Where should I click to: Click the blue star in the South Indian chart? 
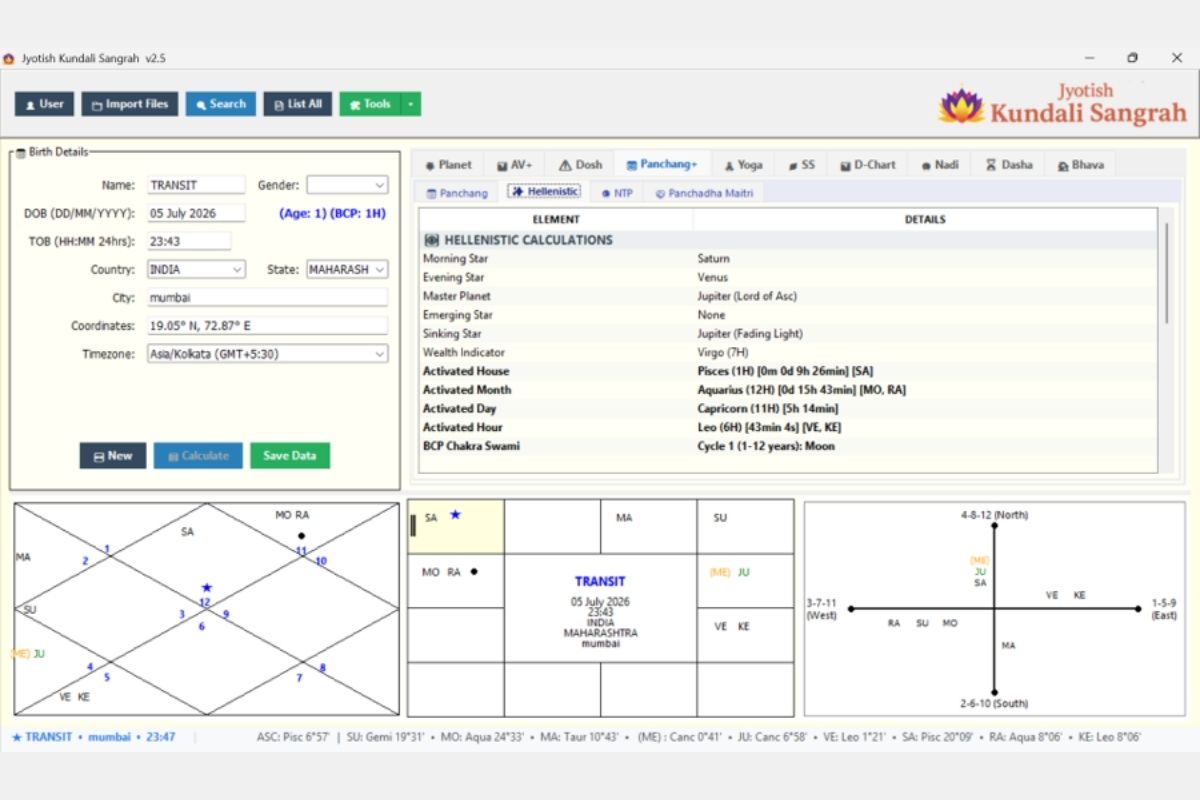pyautogui.click(x=455, y=515)
